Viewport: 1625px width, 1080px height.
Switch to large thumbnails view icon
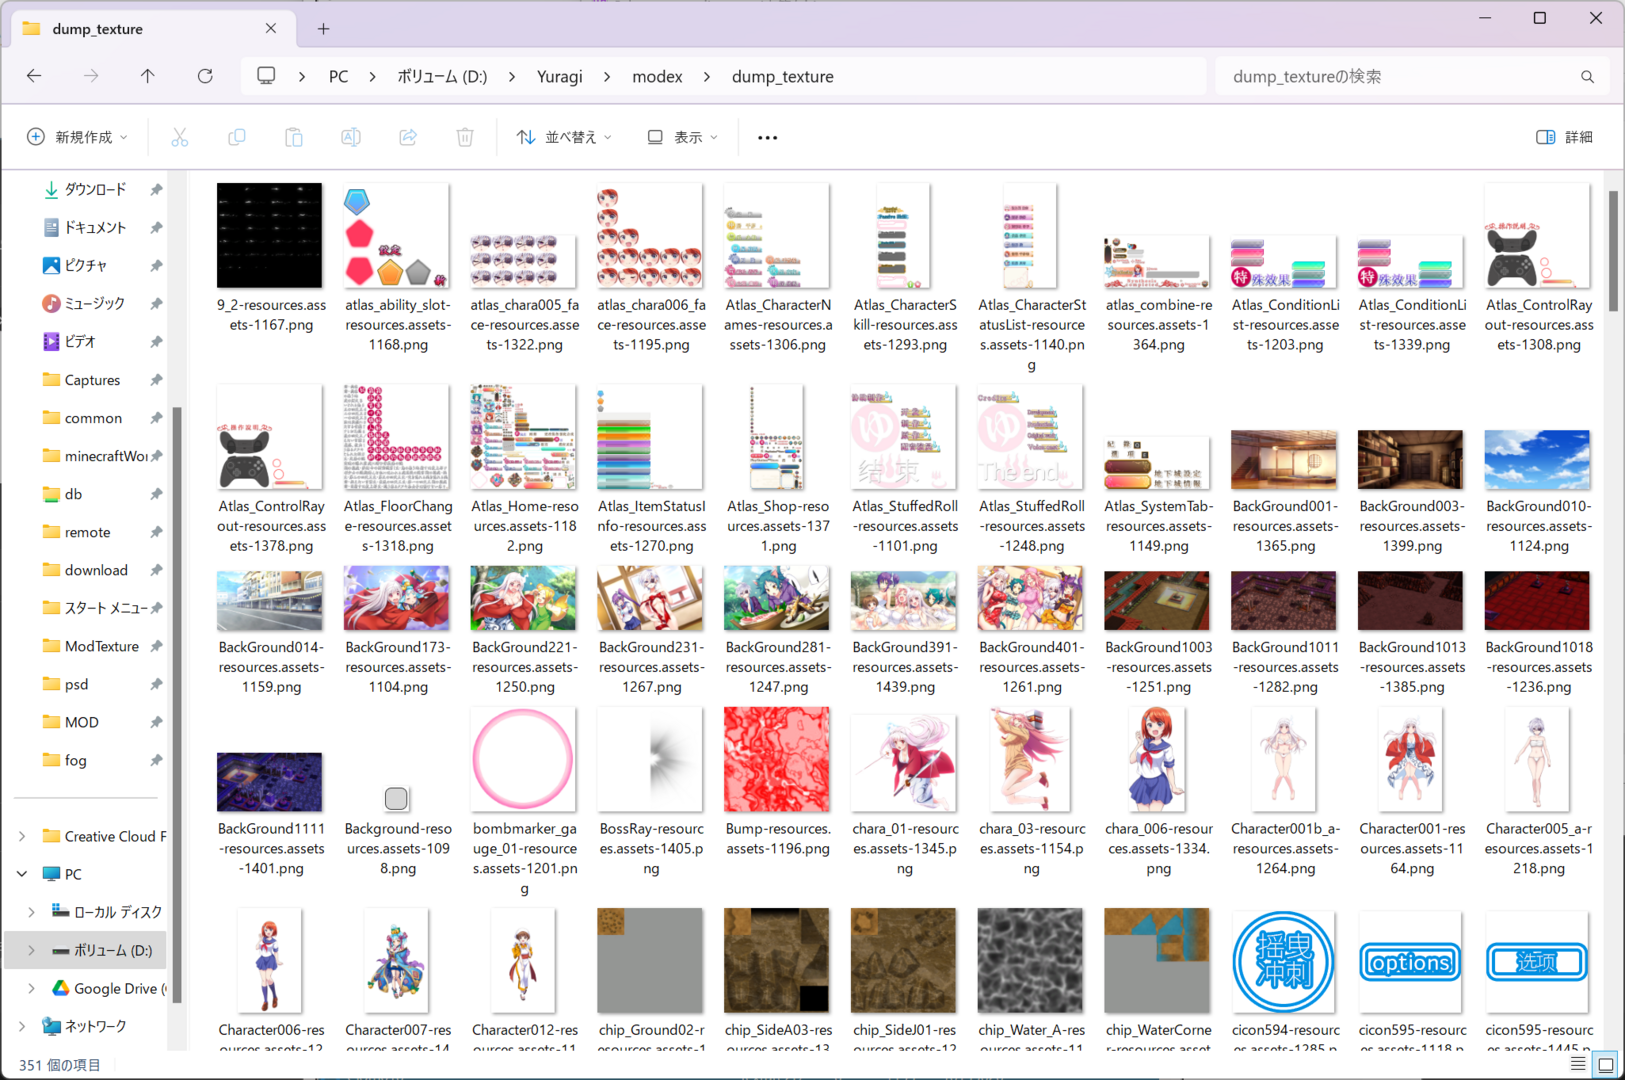point(1605,1064)
